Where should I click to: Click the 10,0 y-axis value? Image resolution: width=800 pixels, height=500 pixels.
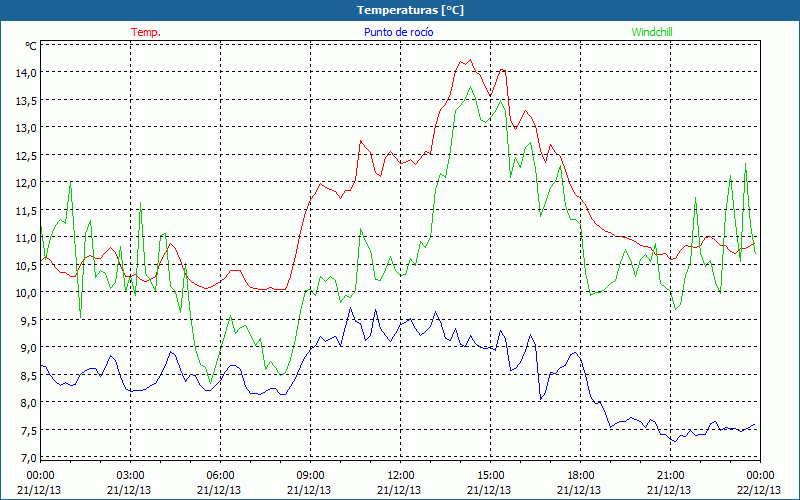pos(27,293)
